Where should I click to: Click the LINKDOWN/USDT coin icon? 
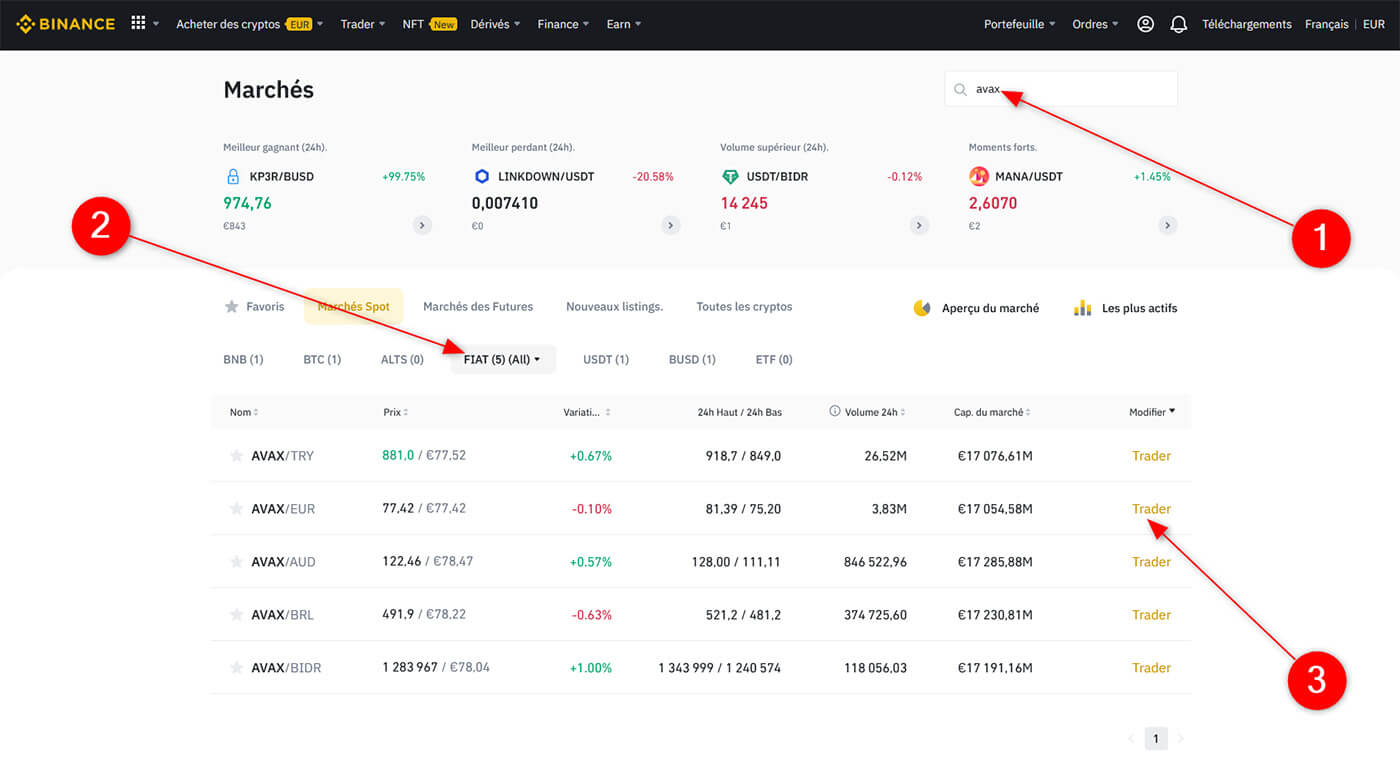[x=481, y=176]
